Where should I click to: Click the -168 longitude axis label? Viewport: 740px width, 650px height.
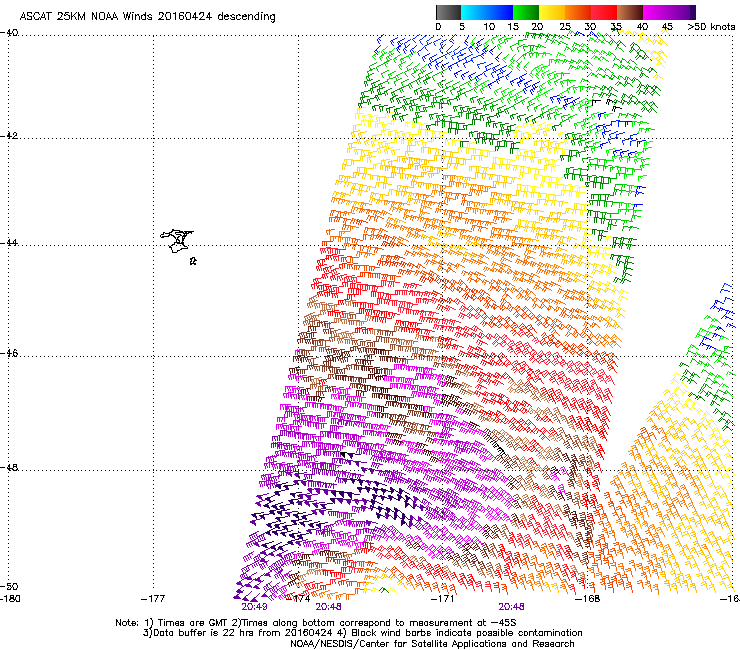587,599
